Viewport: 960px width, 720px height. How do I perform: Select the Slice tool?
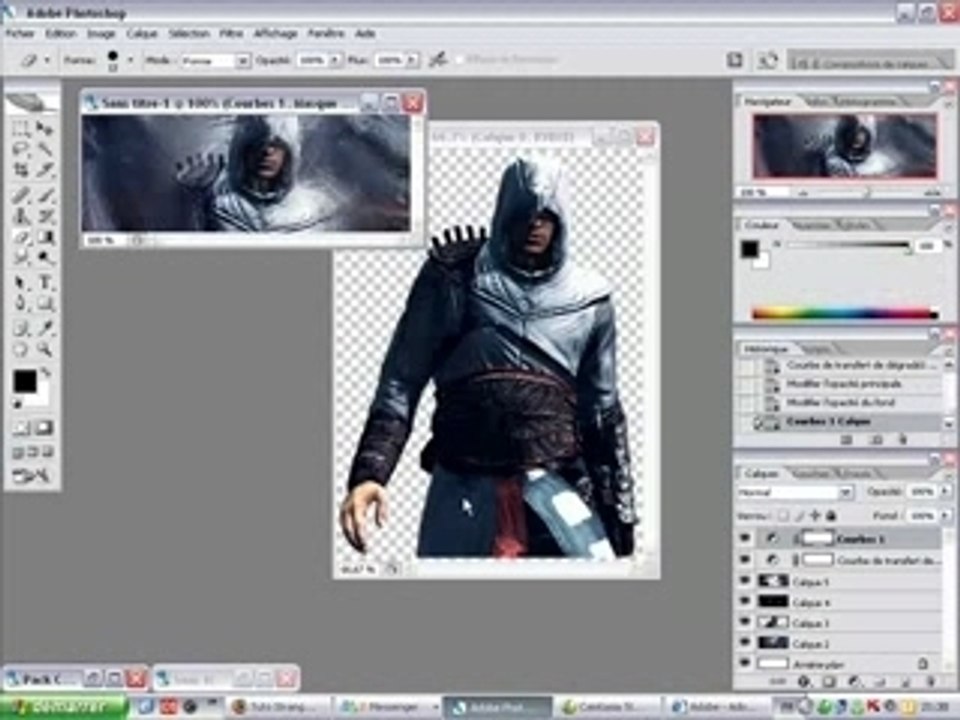point(44,169)
